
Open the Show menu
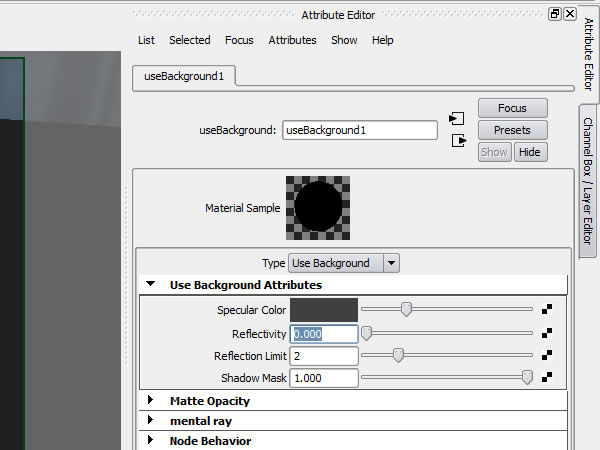344,40
